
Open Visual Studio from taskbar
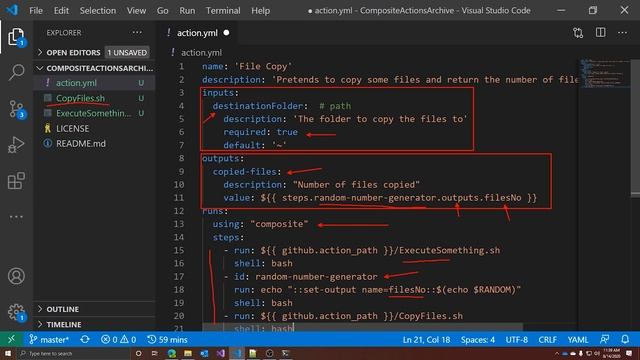221,353
